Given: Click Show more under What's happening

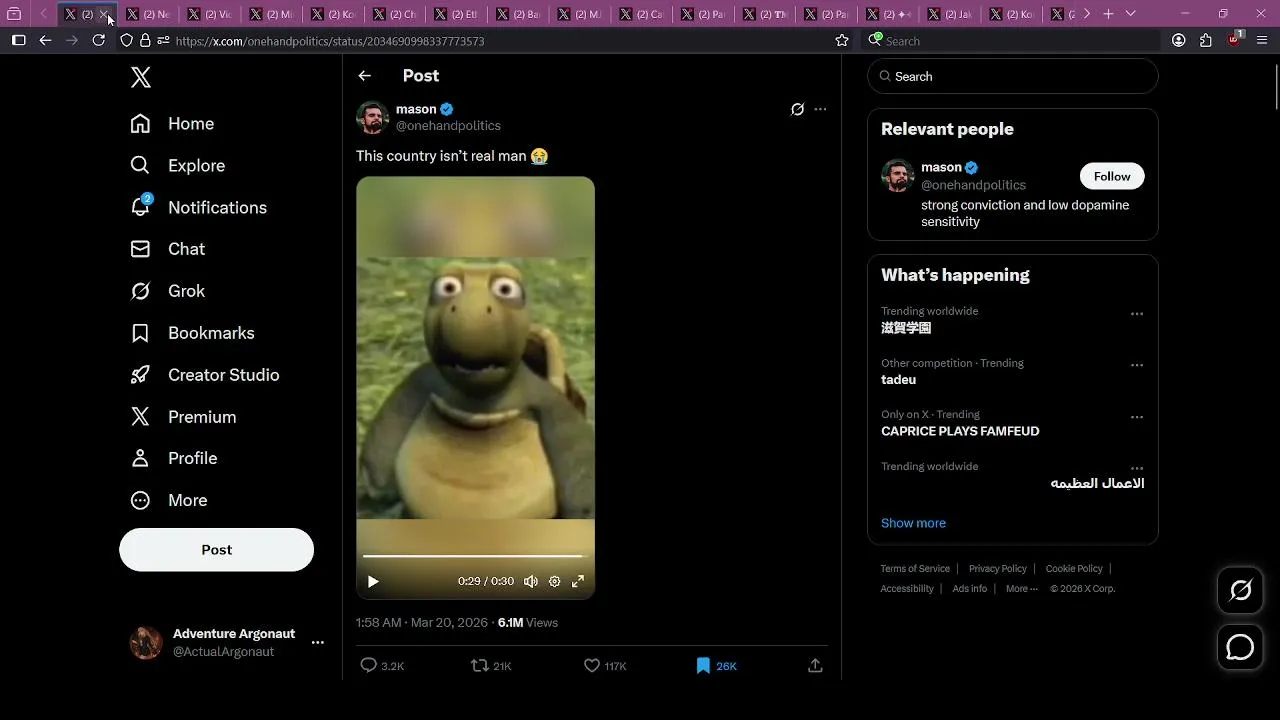Looking at the screenshot, I should click(913, 523).
